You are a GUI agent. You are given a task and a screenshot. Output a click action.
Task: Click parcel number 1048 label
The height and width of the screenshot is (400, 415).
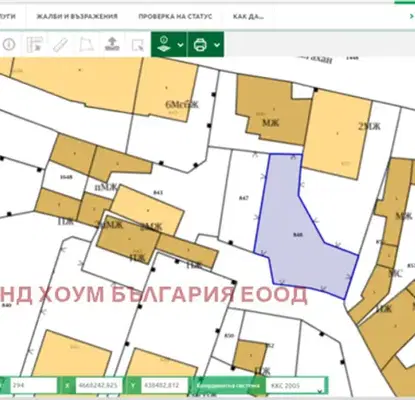[66, 177]
